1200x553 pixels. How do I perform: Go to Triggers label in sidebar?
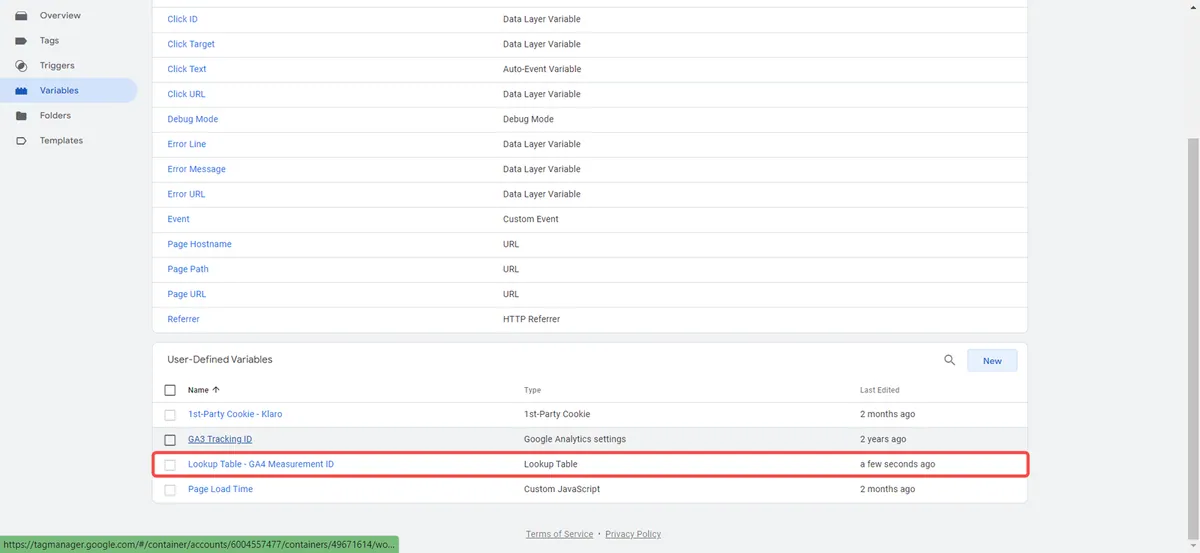[x=57, y=66]
